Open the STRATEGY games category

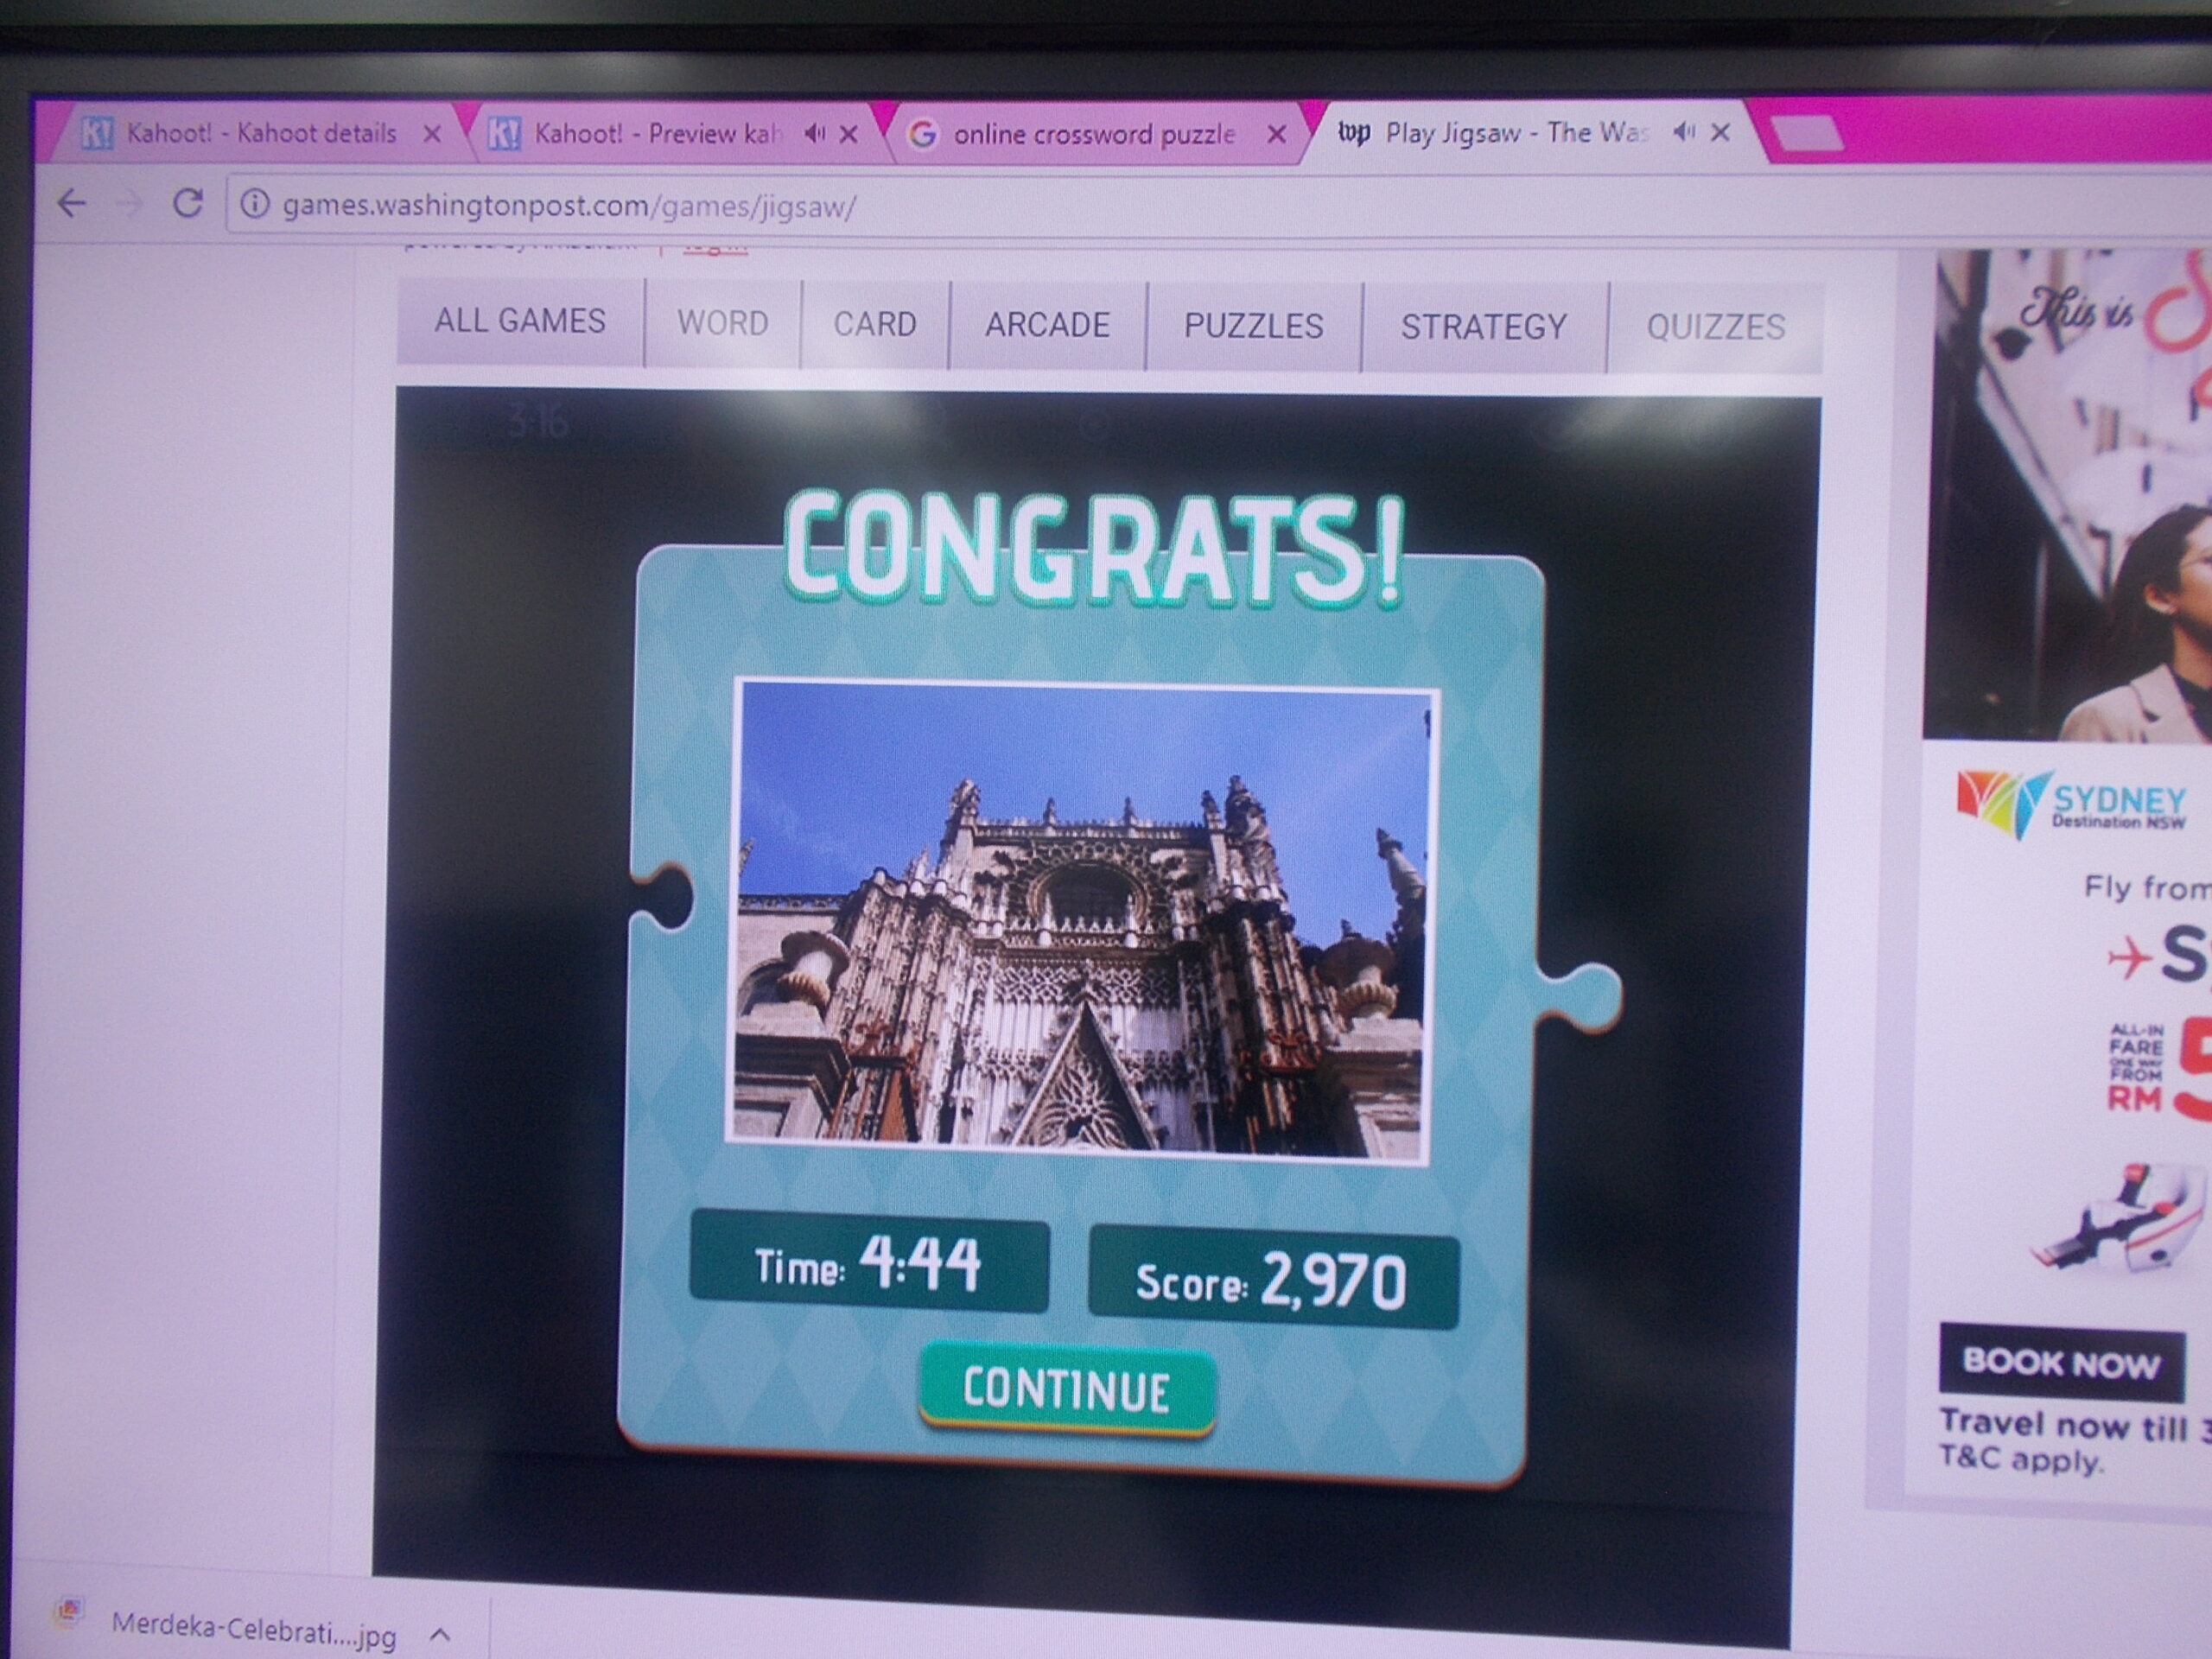[1483, 327]
